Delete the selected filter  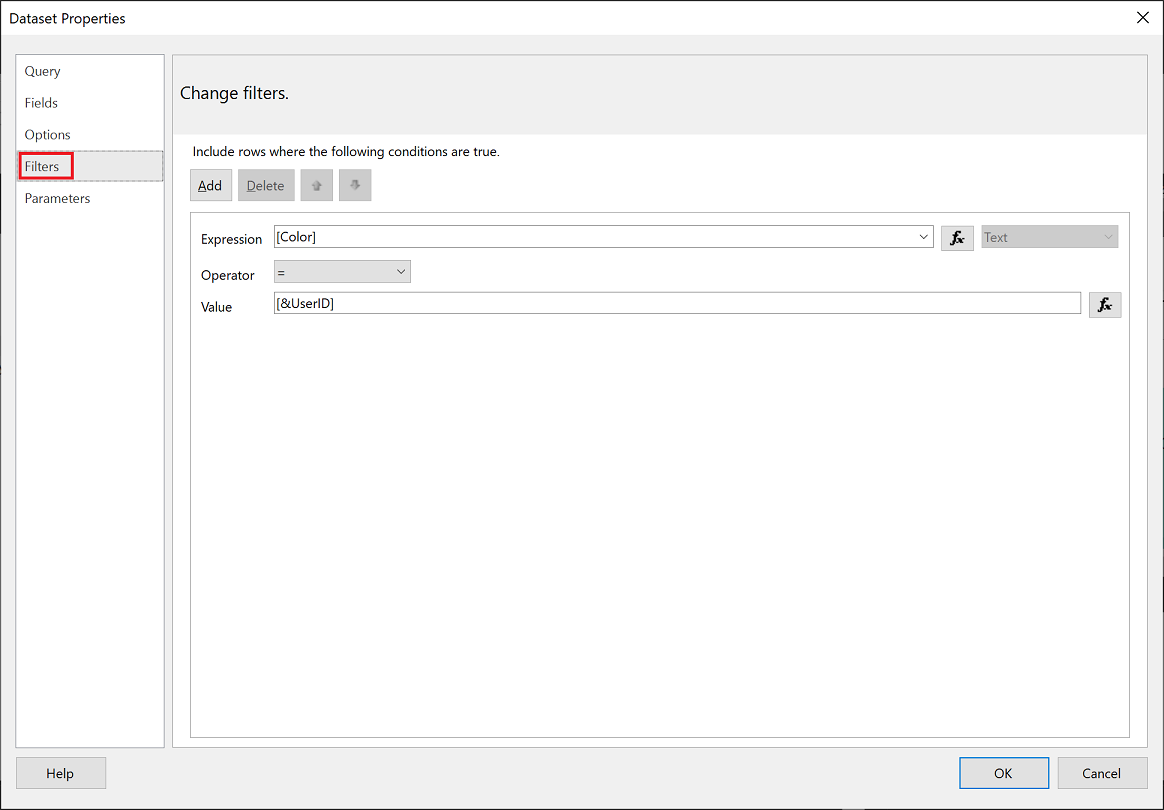pos(265,185)
